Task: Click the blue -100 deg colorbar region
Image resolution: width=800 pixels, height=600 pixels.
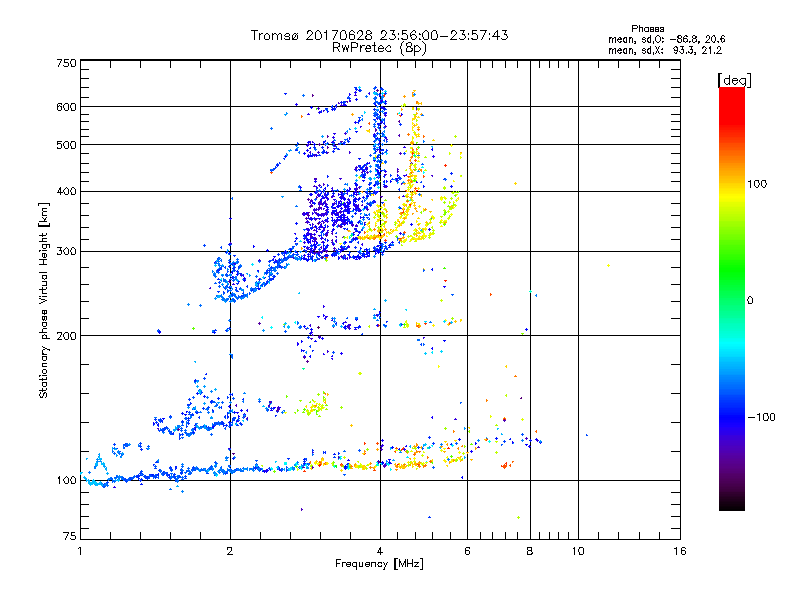Action: [x=732, y=416]
